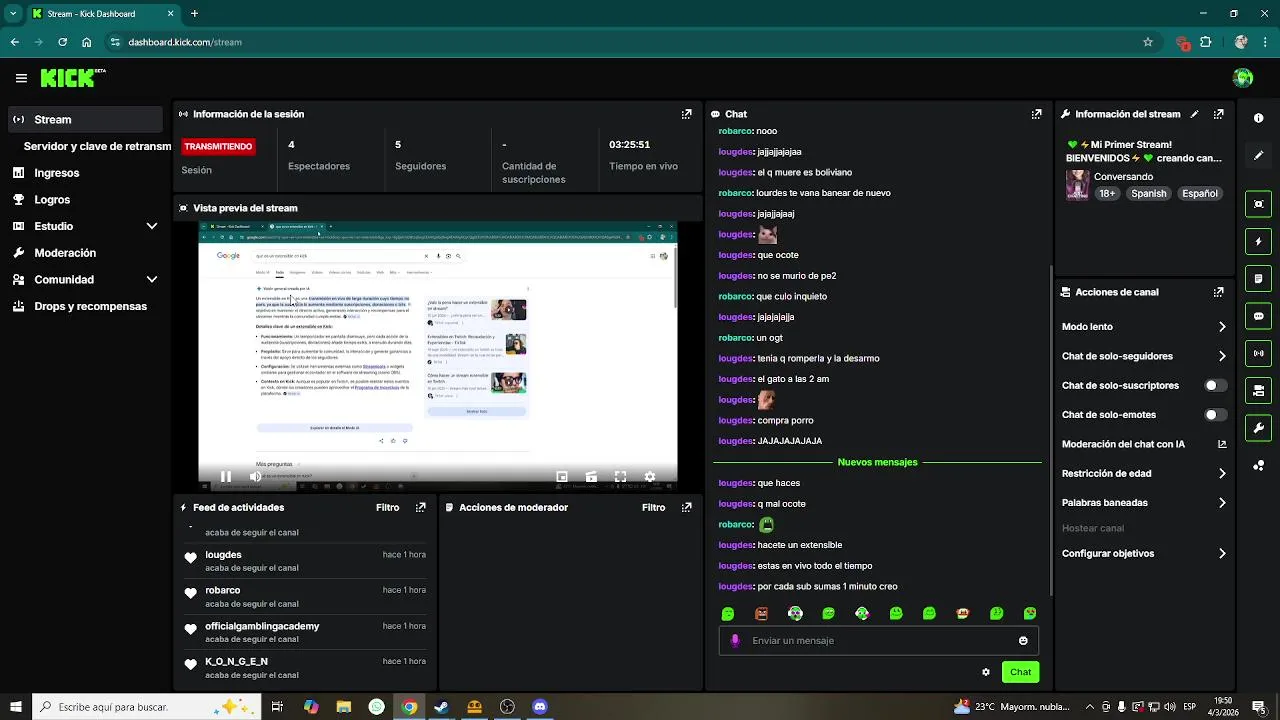Open Discord from Windows taskbar
1280x720 pixels.
[540, 707]
